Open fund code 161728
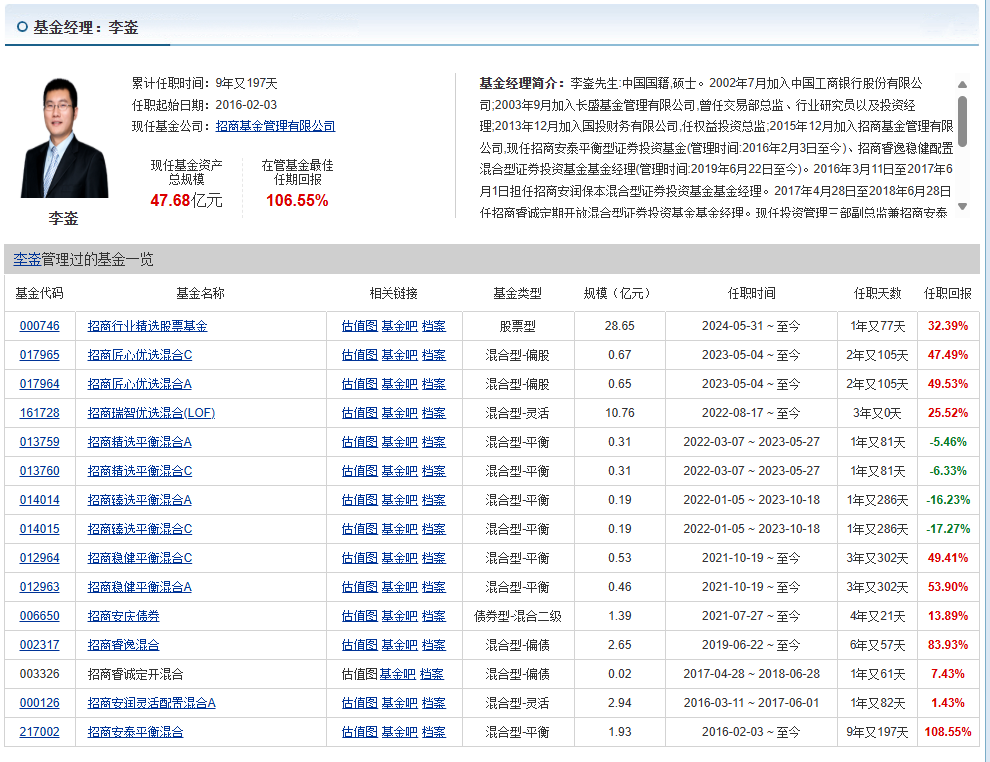Image resolution: width=990 pixels, height=762 pixels. pos(40,413)
